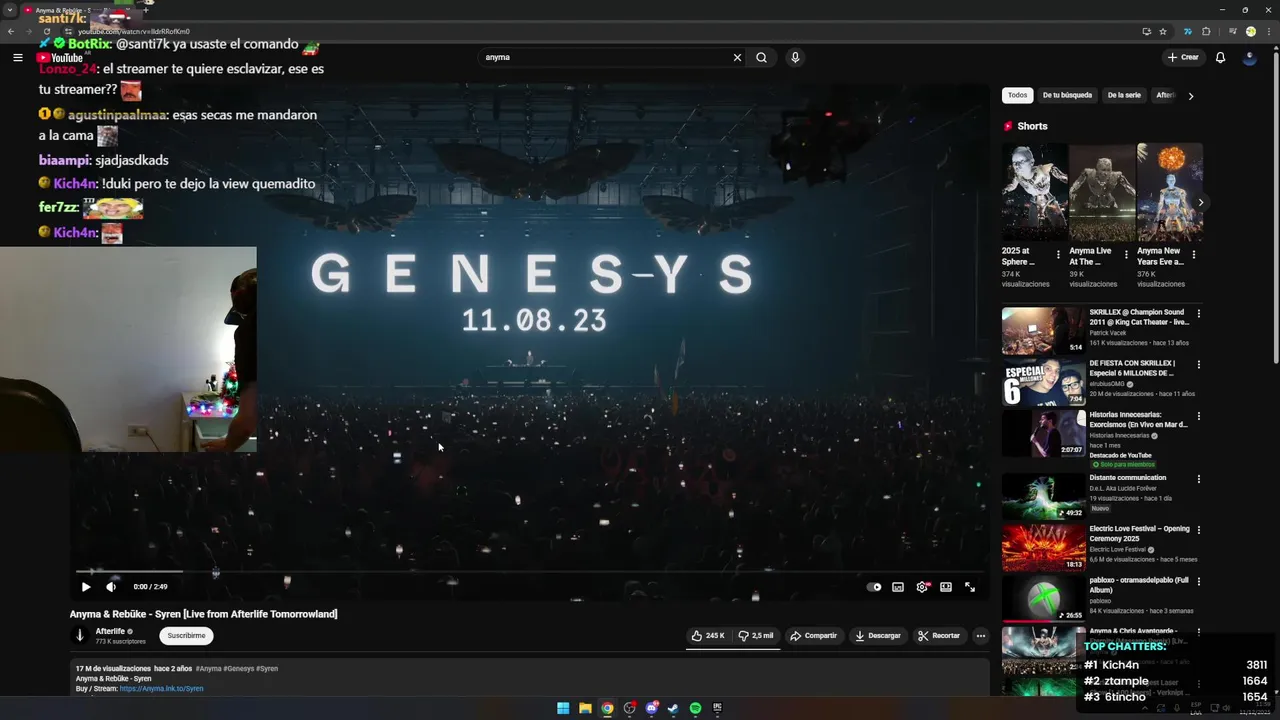Open Epic Games Launcher from taskbar

tap(717, 708)
